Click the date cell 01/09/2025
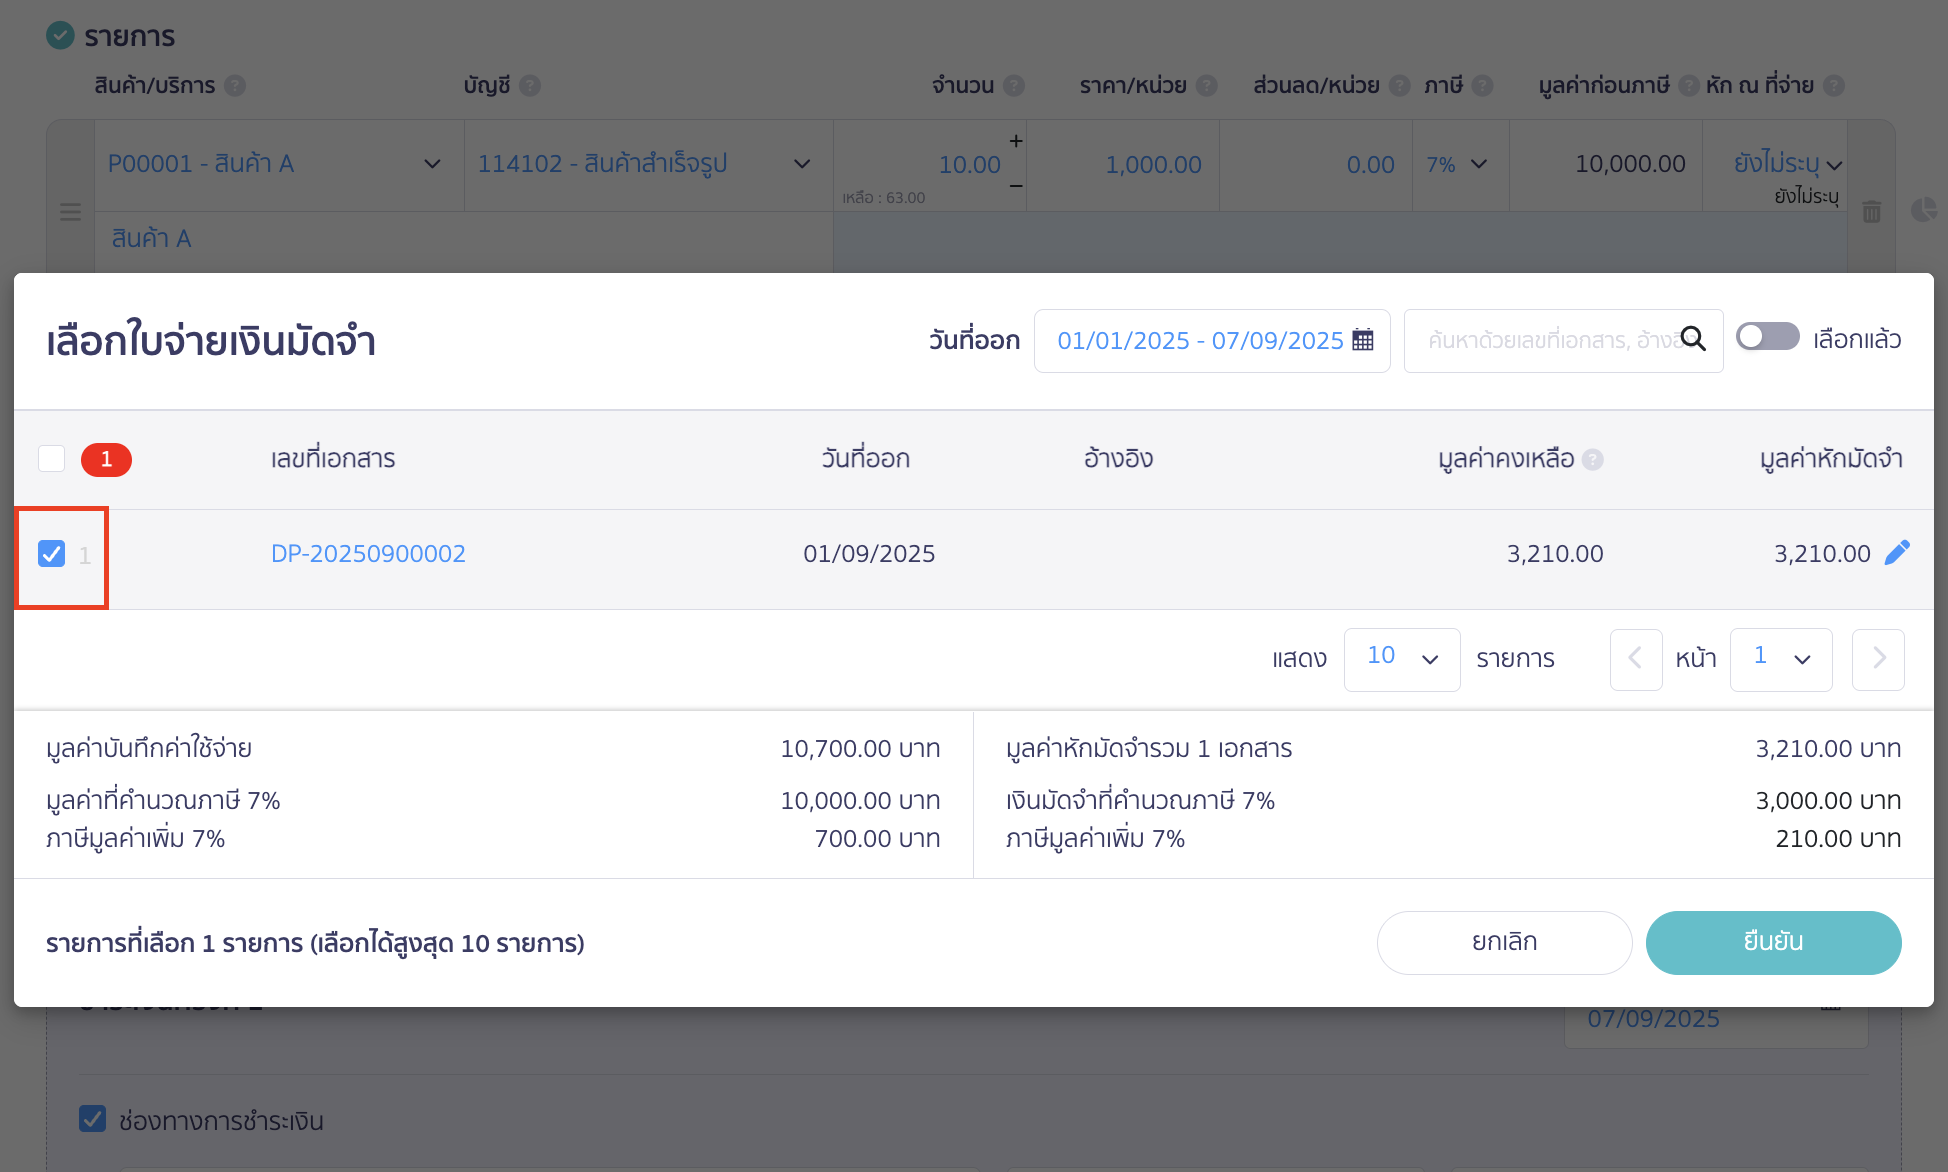 869,554
